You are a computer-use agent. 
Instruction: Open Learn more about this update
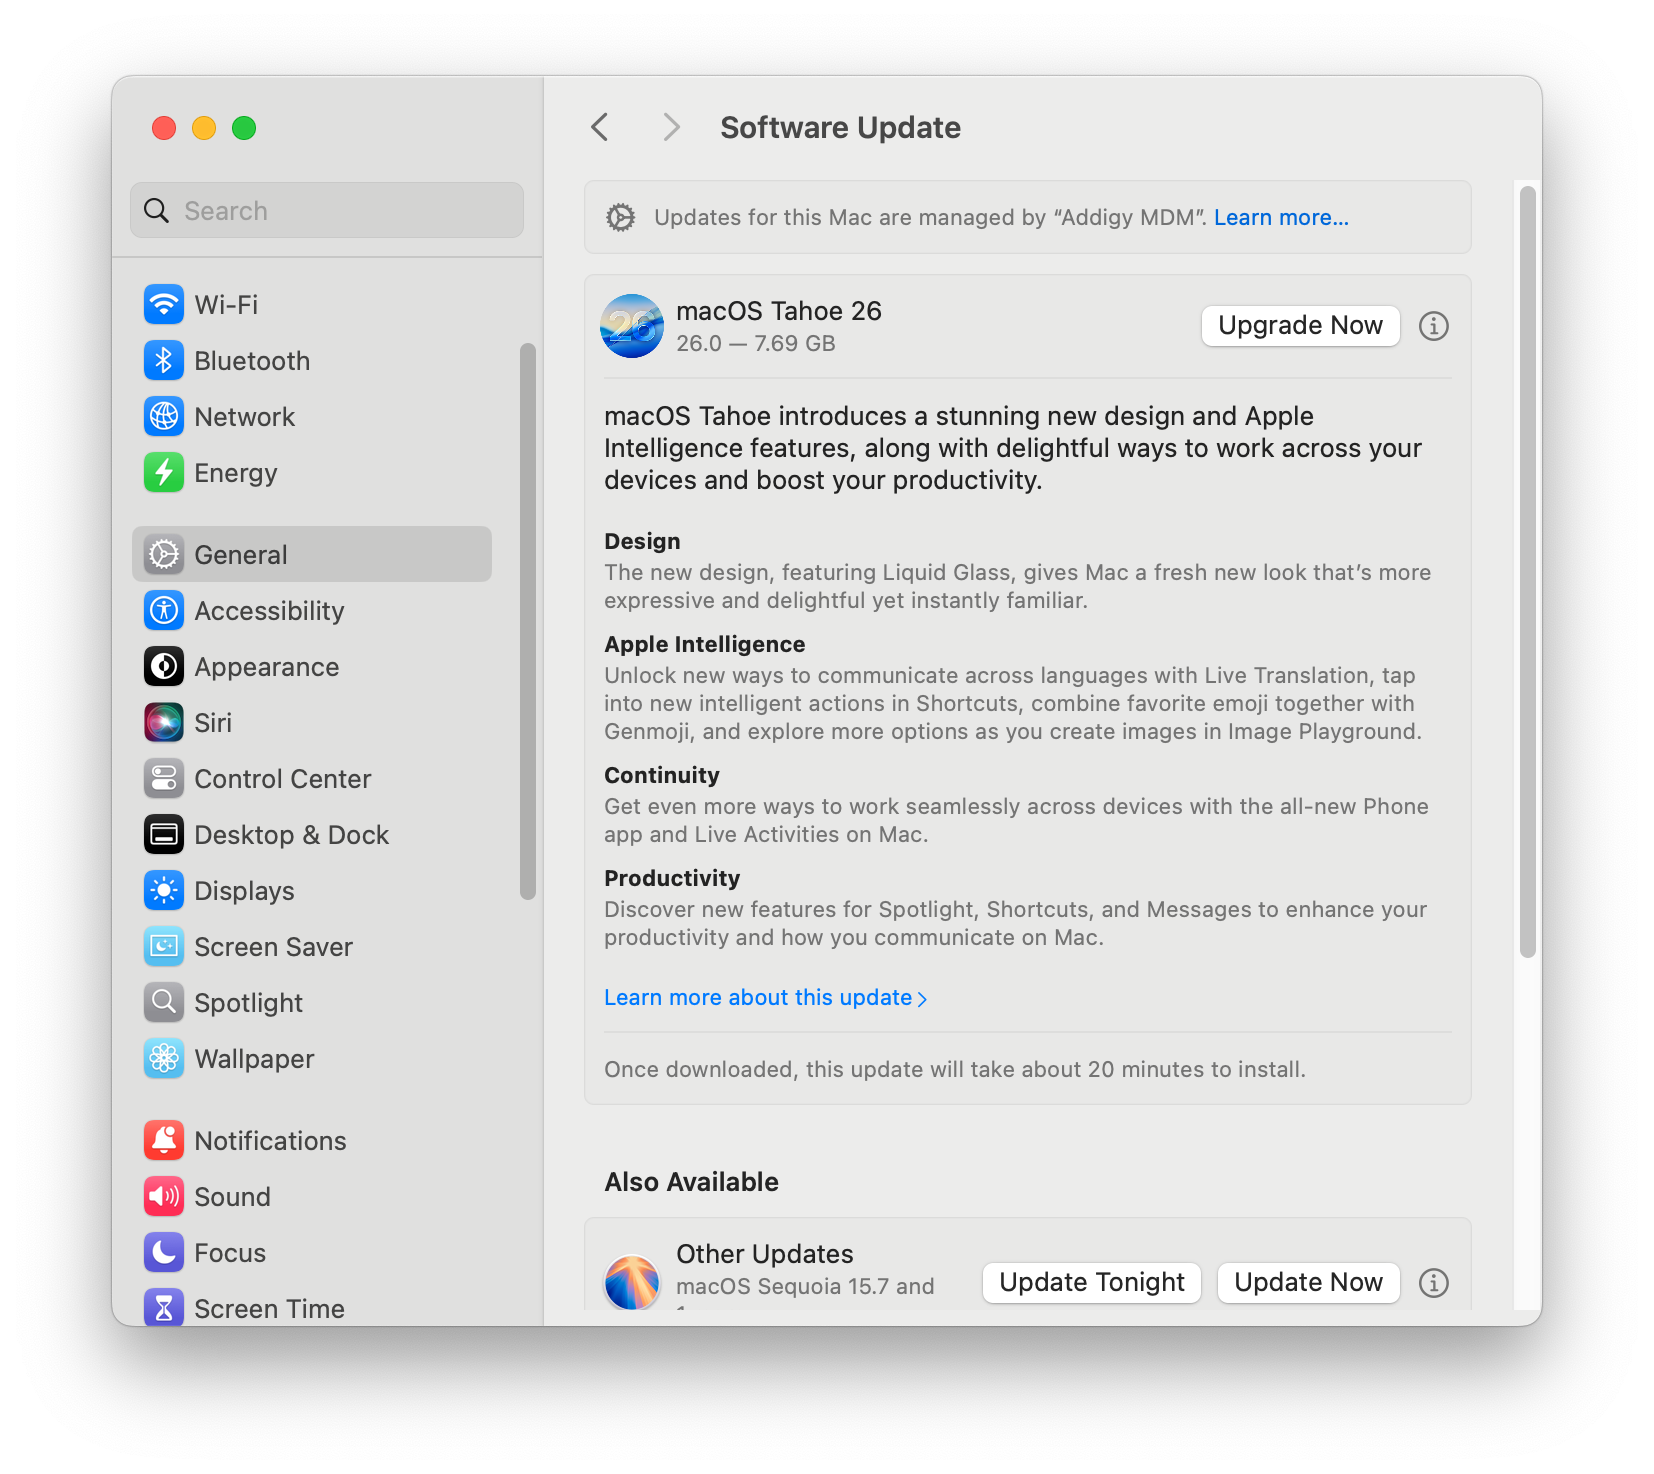765,998
